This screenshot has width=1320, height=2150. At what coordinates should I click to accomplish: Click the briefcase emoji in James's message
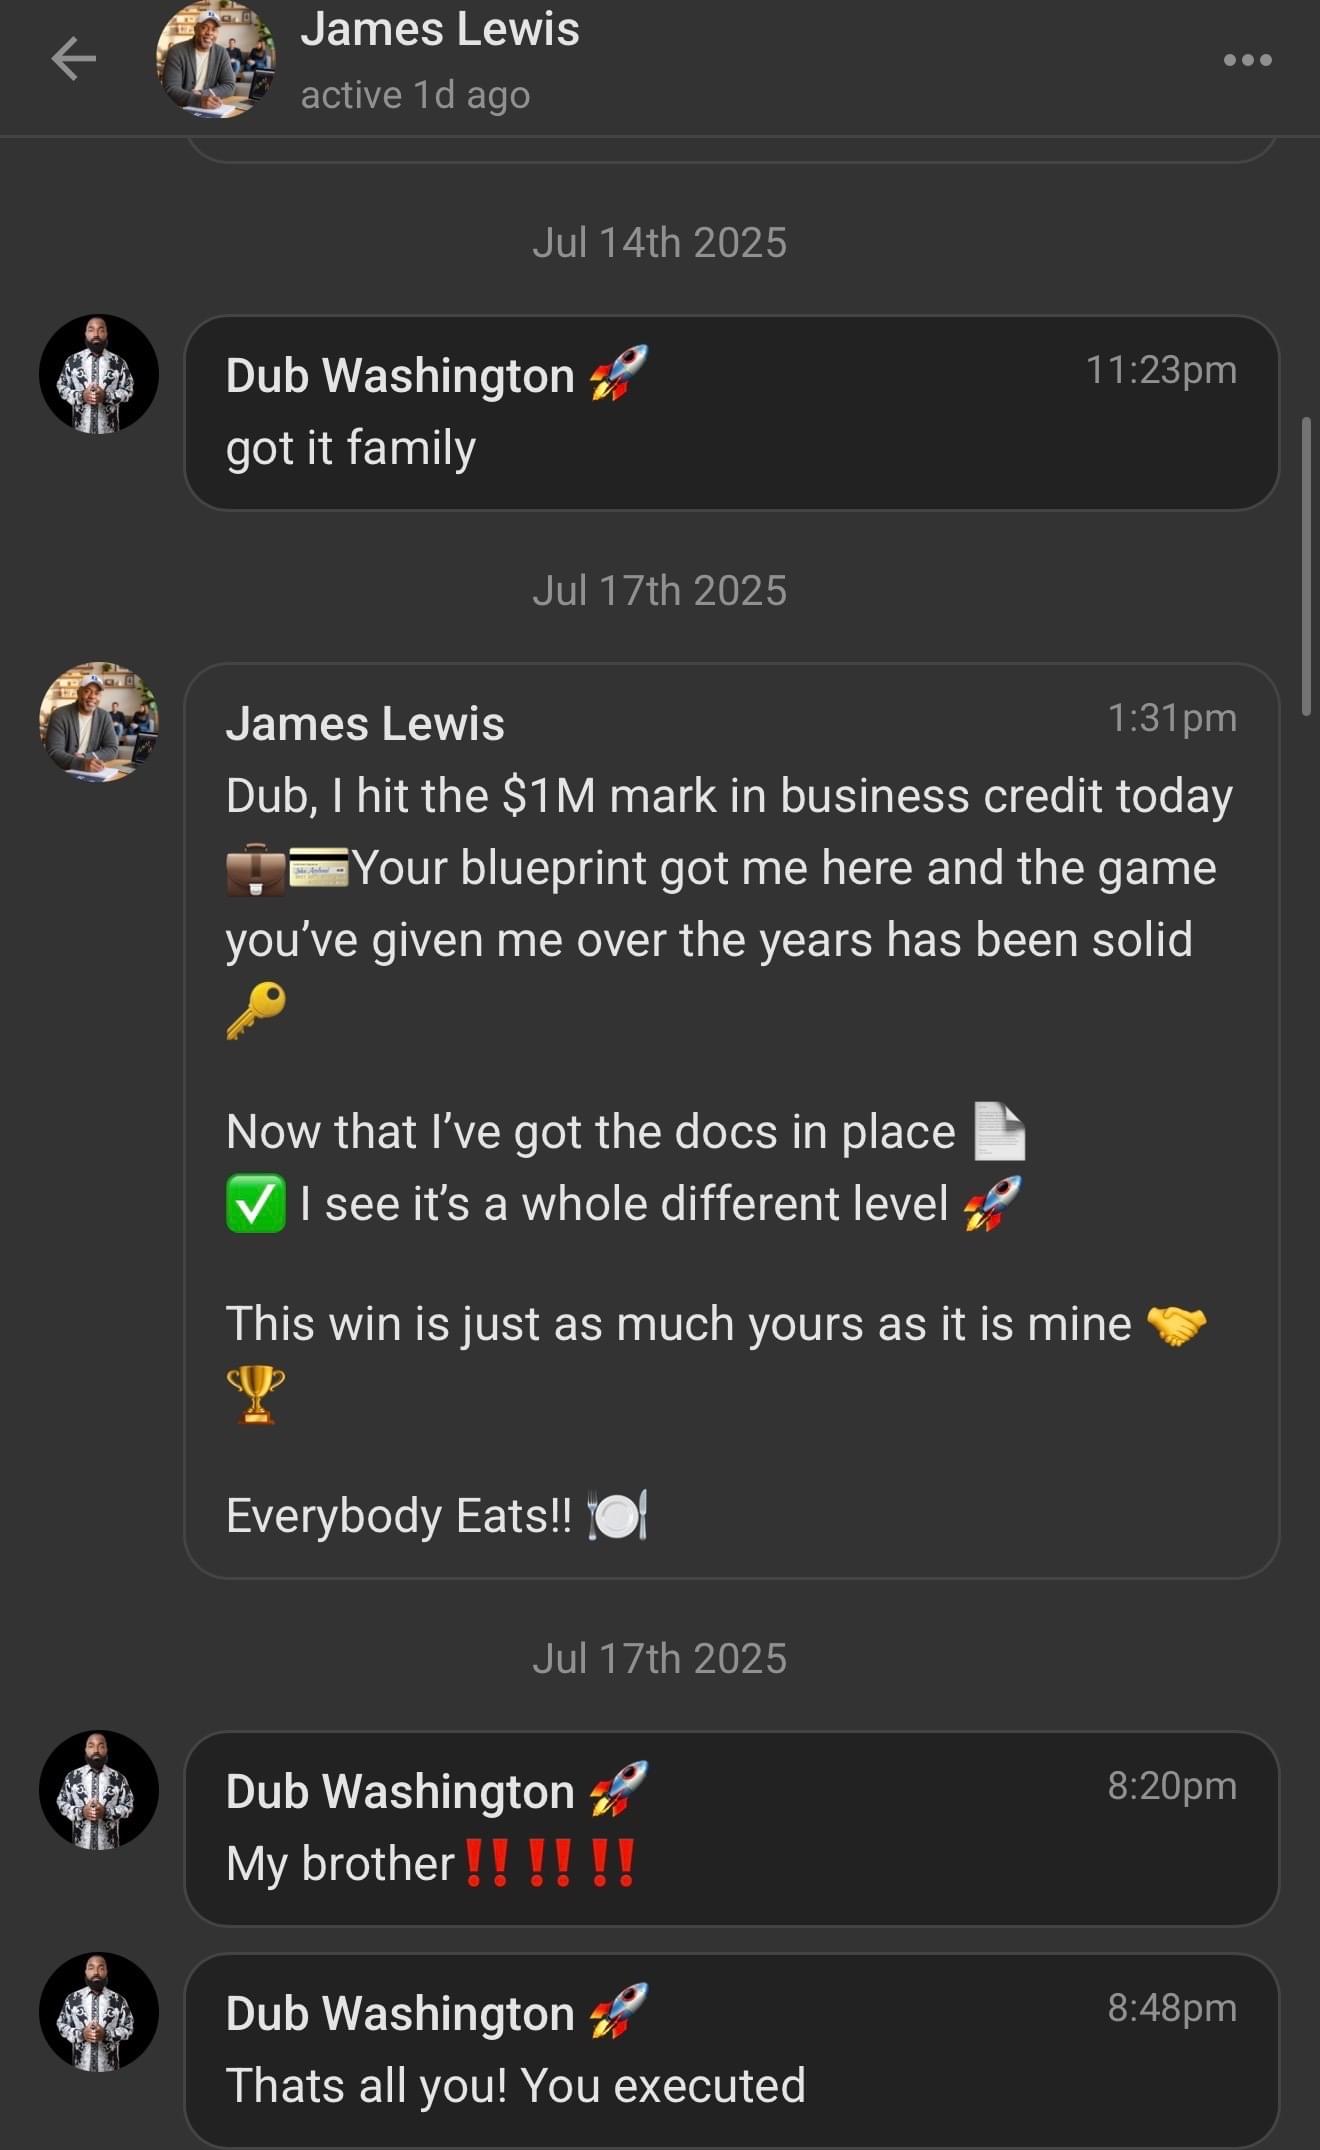(255, 868)
